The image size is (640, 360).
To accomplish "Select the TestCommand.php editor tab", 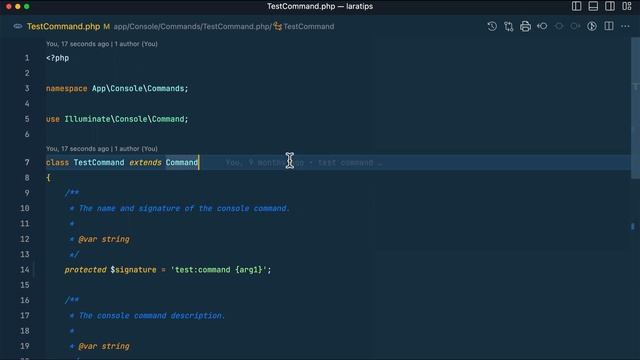I will click(63, 27).
